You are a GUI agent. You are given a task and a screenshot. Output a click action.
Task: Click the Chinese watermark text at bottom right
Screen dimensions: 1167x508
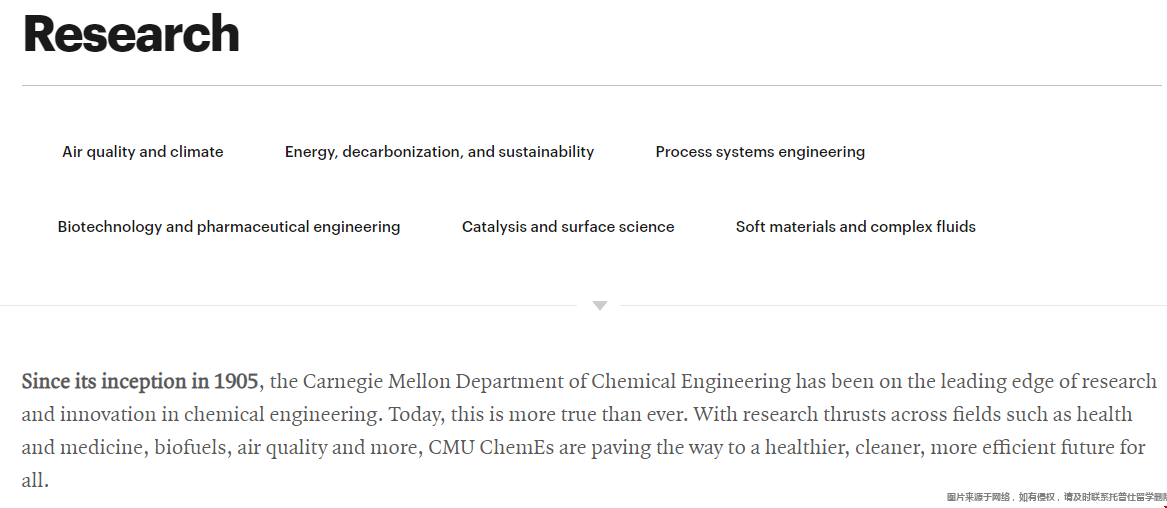click(1056, 497)
